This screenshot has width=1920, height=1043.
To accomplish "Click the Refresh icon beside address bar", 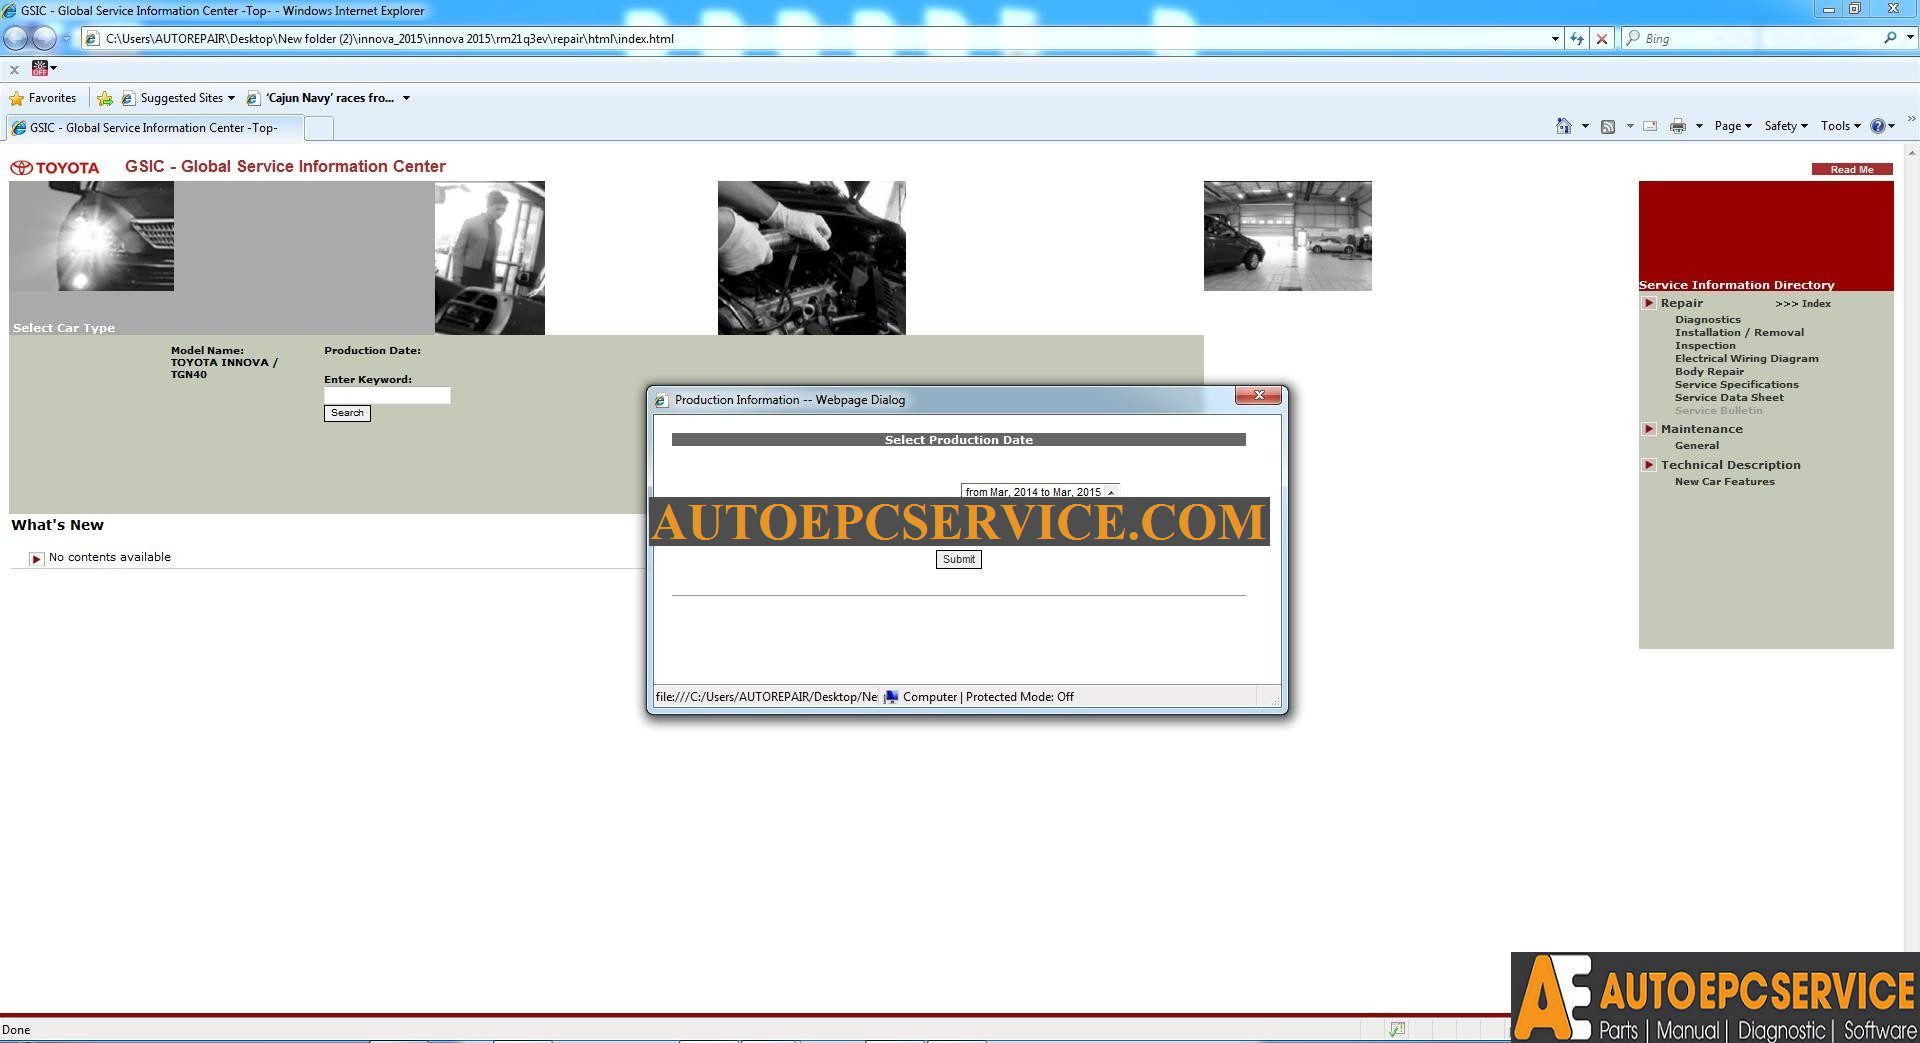I will point(1577,38).
